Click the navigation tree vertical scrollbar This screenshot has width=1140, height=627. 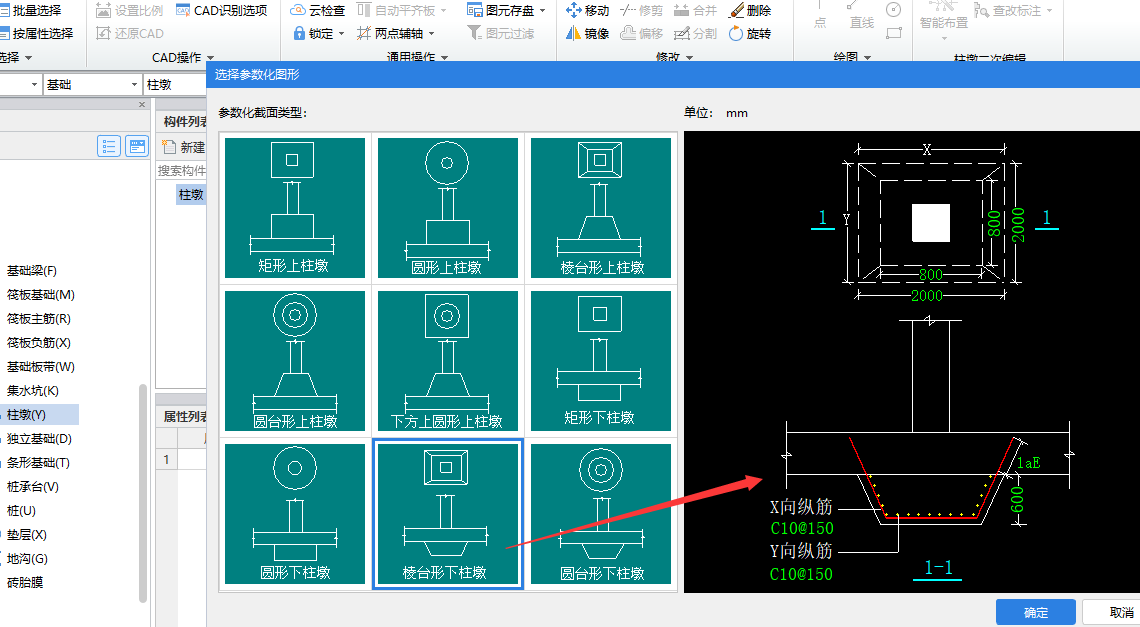pyautogui.click(x=143, y=493)
